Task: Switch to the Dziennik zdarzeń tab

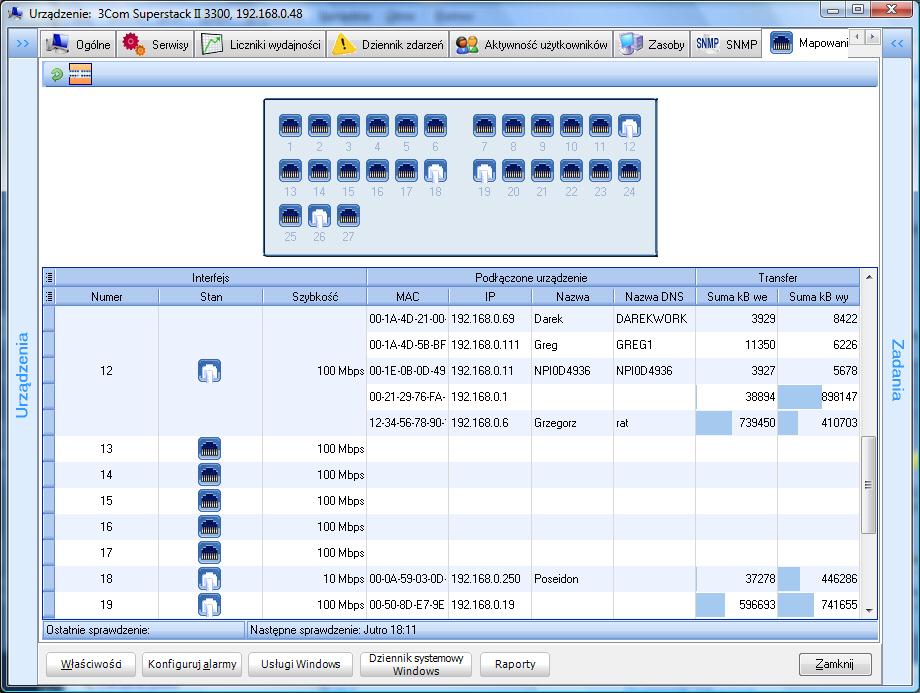Action: 388,44
